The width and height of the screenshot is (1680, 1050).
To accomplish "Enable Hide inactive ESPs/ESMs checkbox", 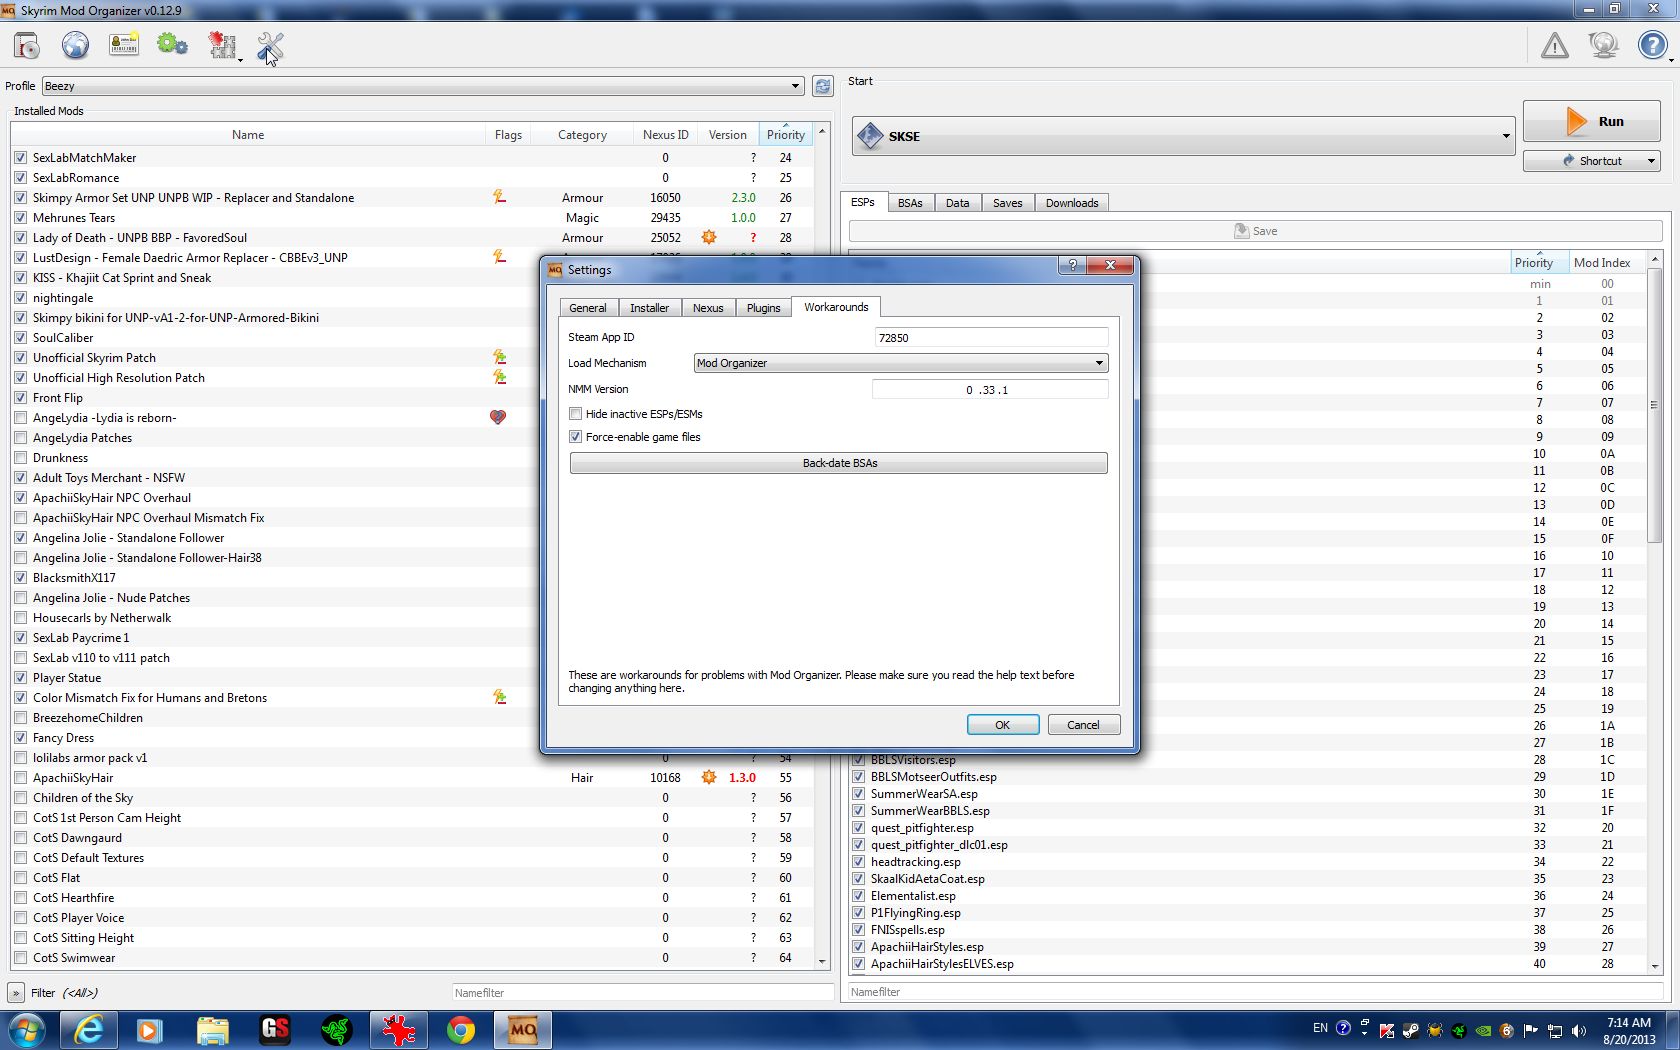I will click(x=576, y=414).
